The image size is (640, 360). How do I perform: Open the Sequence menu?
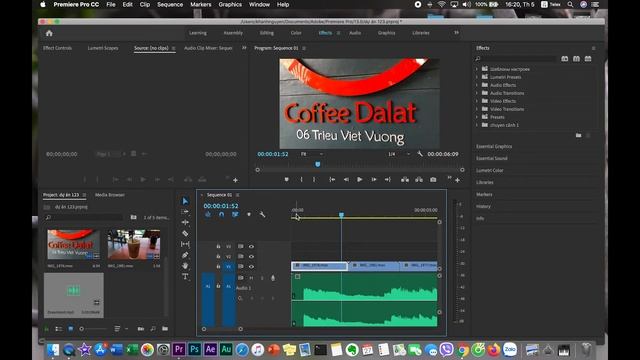point(170,4)
